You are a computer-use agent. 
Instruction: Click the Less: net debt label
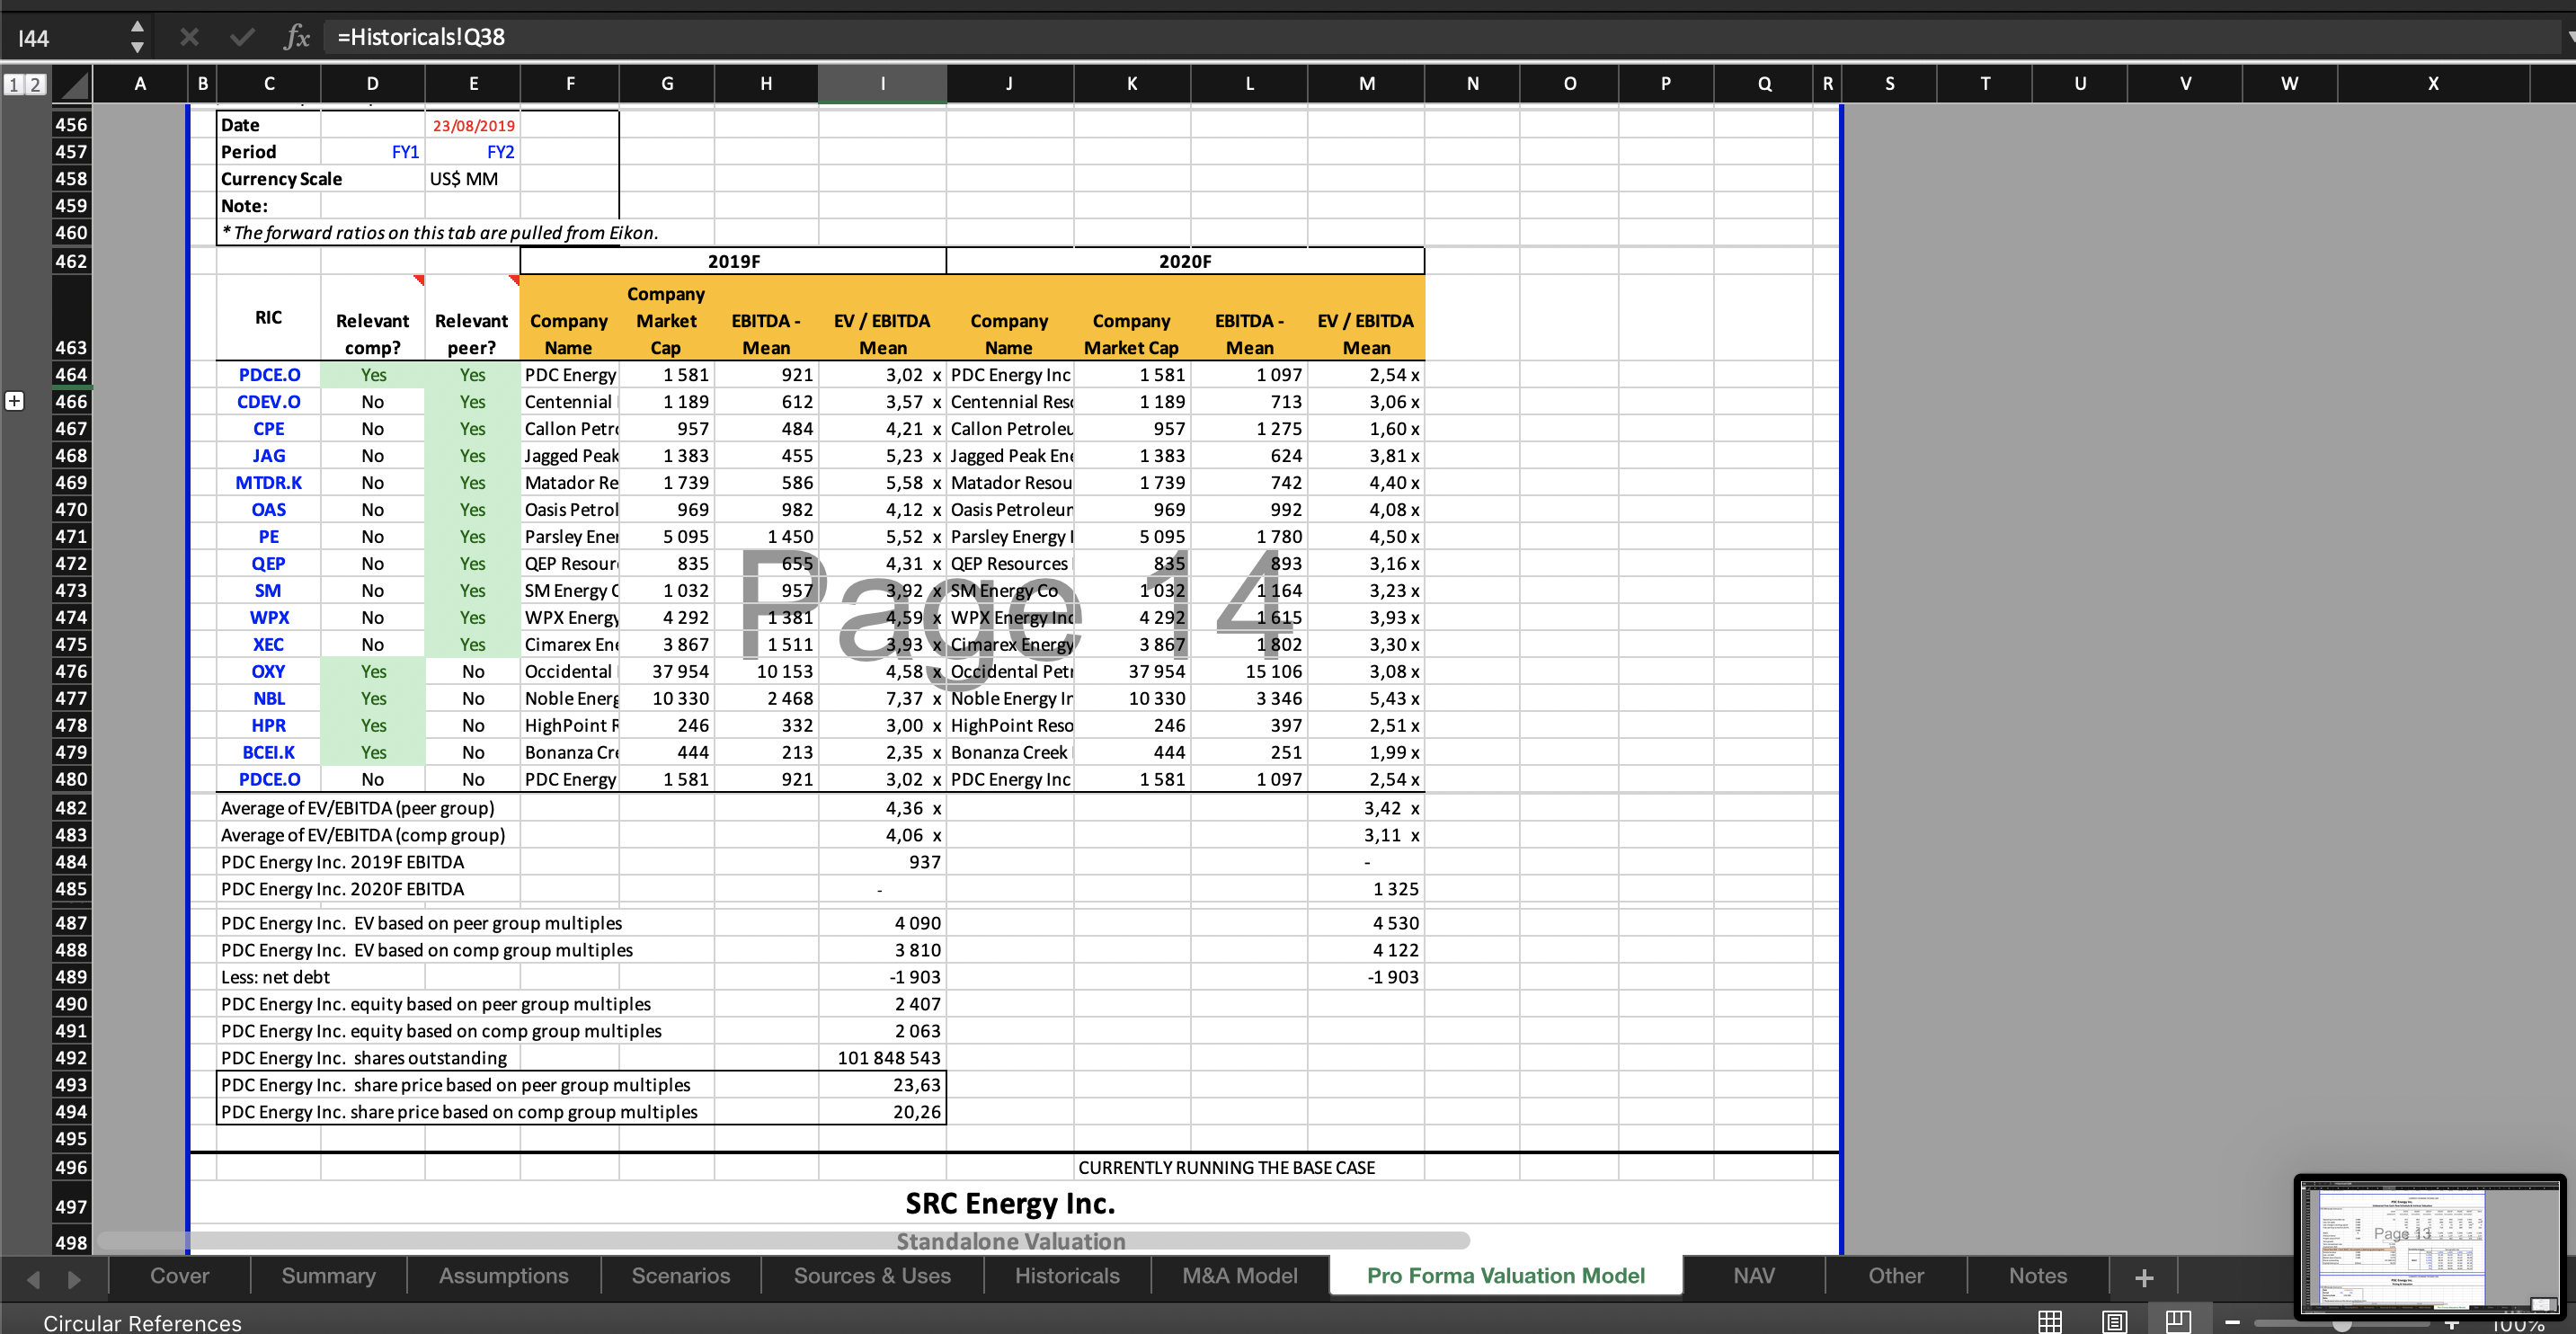pyautogui.click(x=275, y=977)
